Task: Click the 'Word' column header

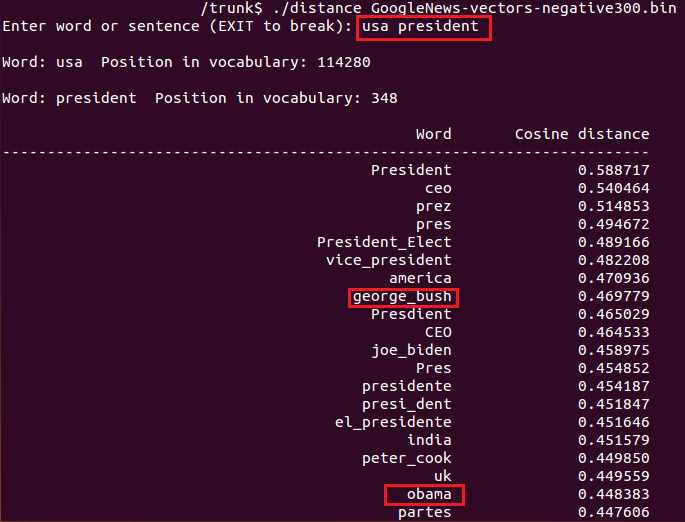Action: coord(433,134)
